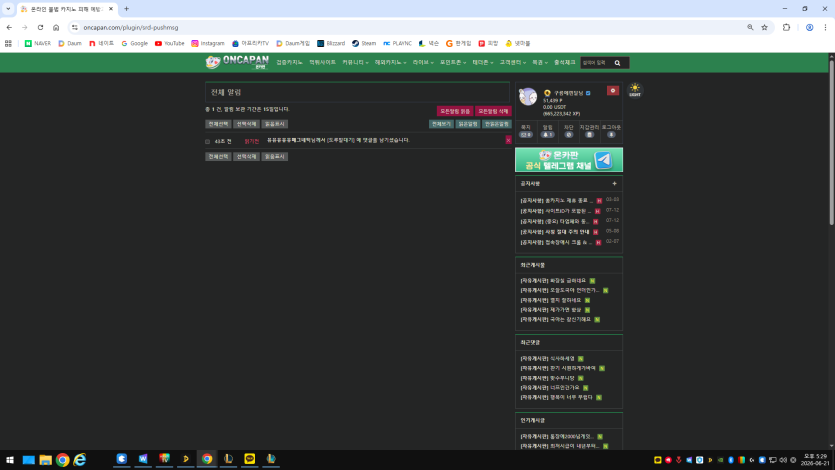The height and width of the screenshot is (470, 835).
Task: Open the first post under 최근게시물
Action: (553, 281)
